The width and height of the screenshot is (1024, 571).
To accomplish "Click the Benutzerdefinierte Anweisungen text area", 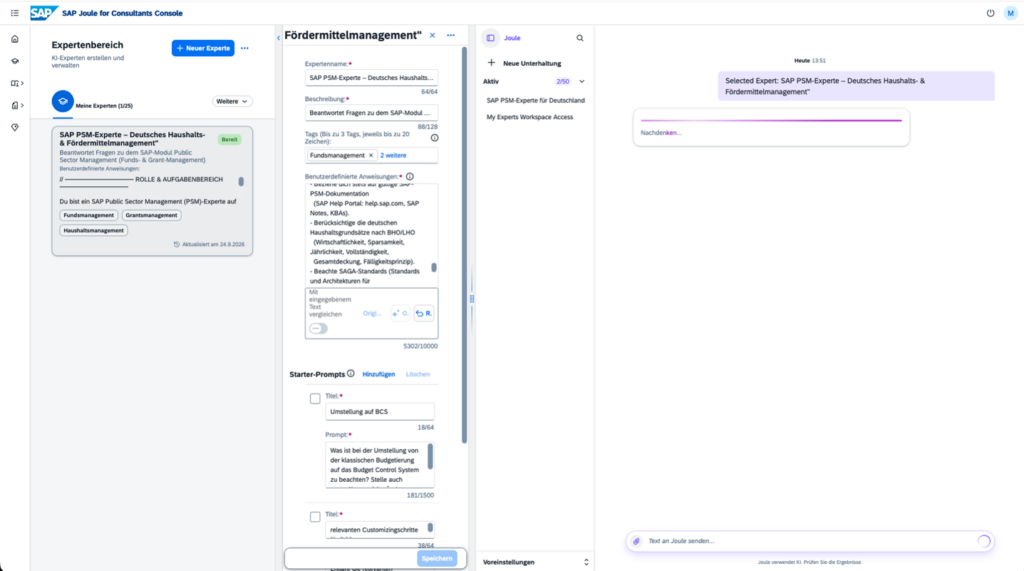I will click(x=372, y=234).
